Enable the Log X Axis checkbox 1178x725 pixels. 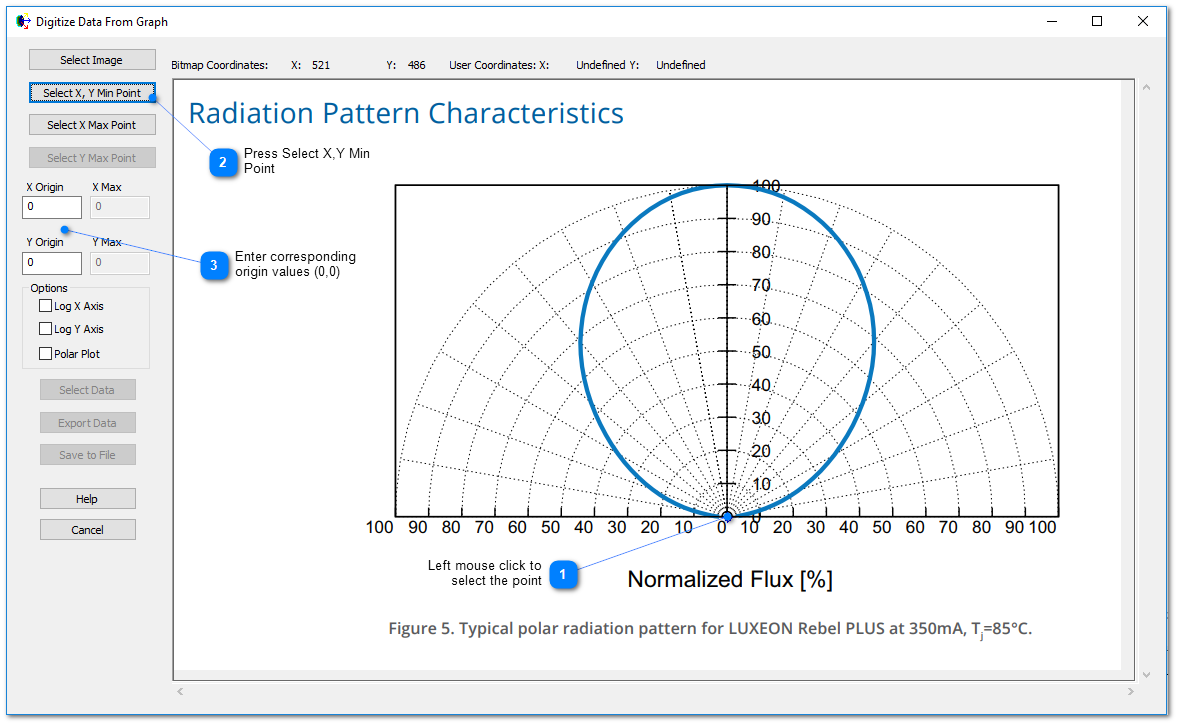[46, 306]
